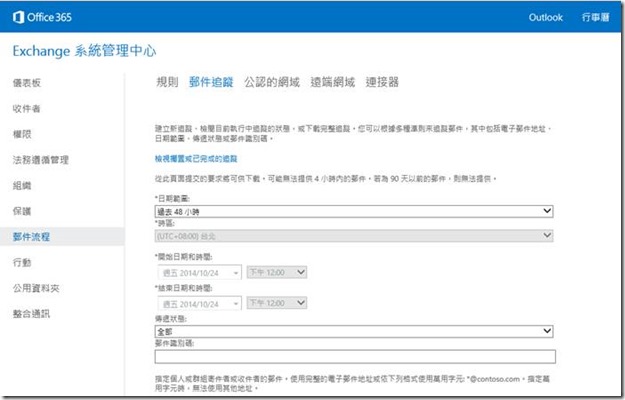Viewport: 625px width, 400px height.
Task: Select 收件者 from the left navigation
Action: (28, 108)
